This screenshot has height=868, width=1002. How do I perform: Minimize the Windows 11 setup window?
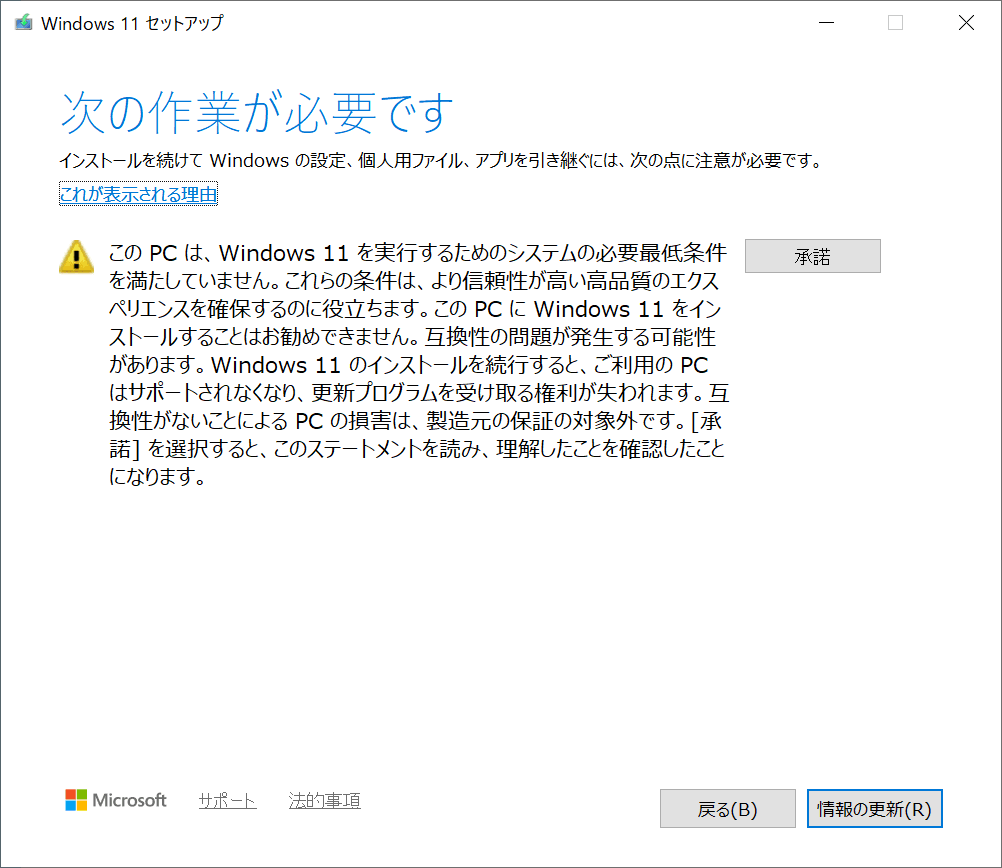825,23
